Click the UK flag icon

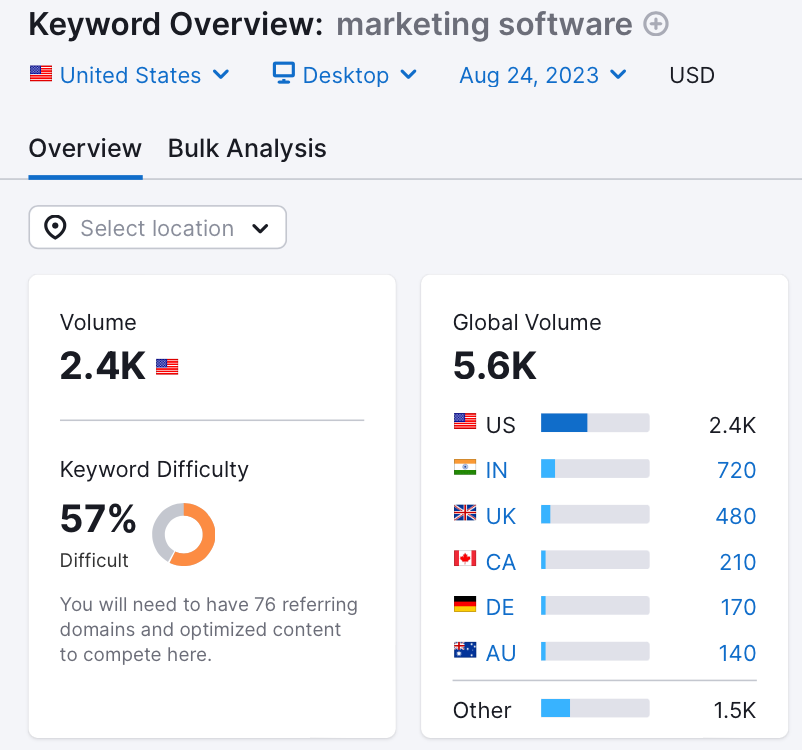point(465,515)
